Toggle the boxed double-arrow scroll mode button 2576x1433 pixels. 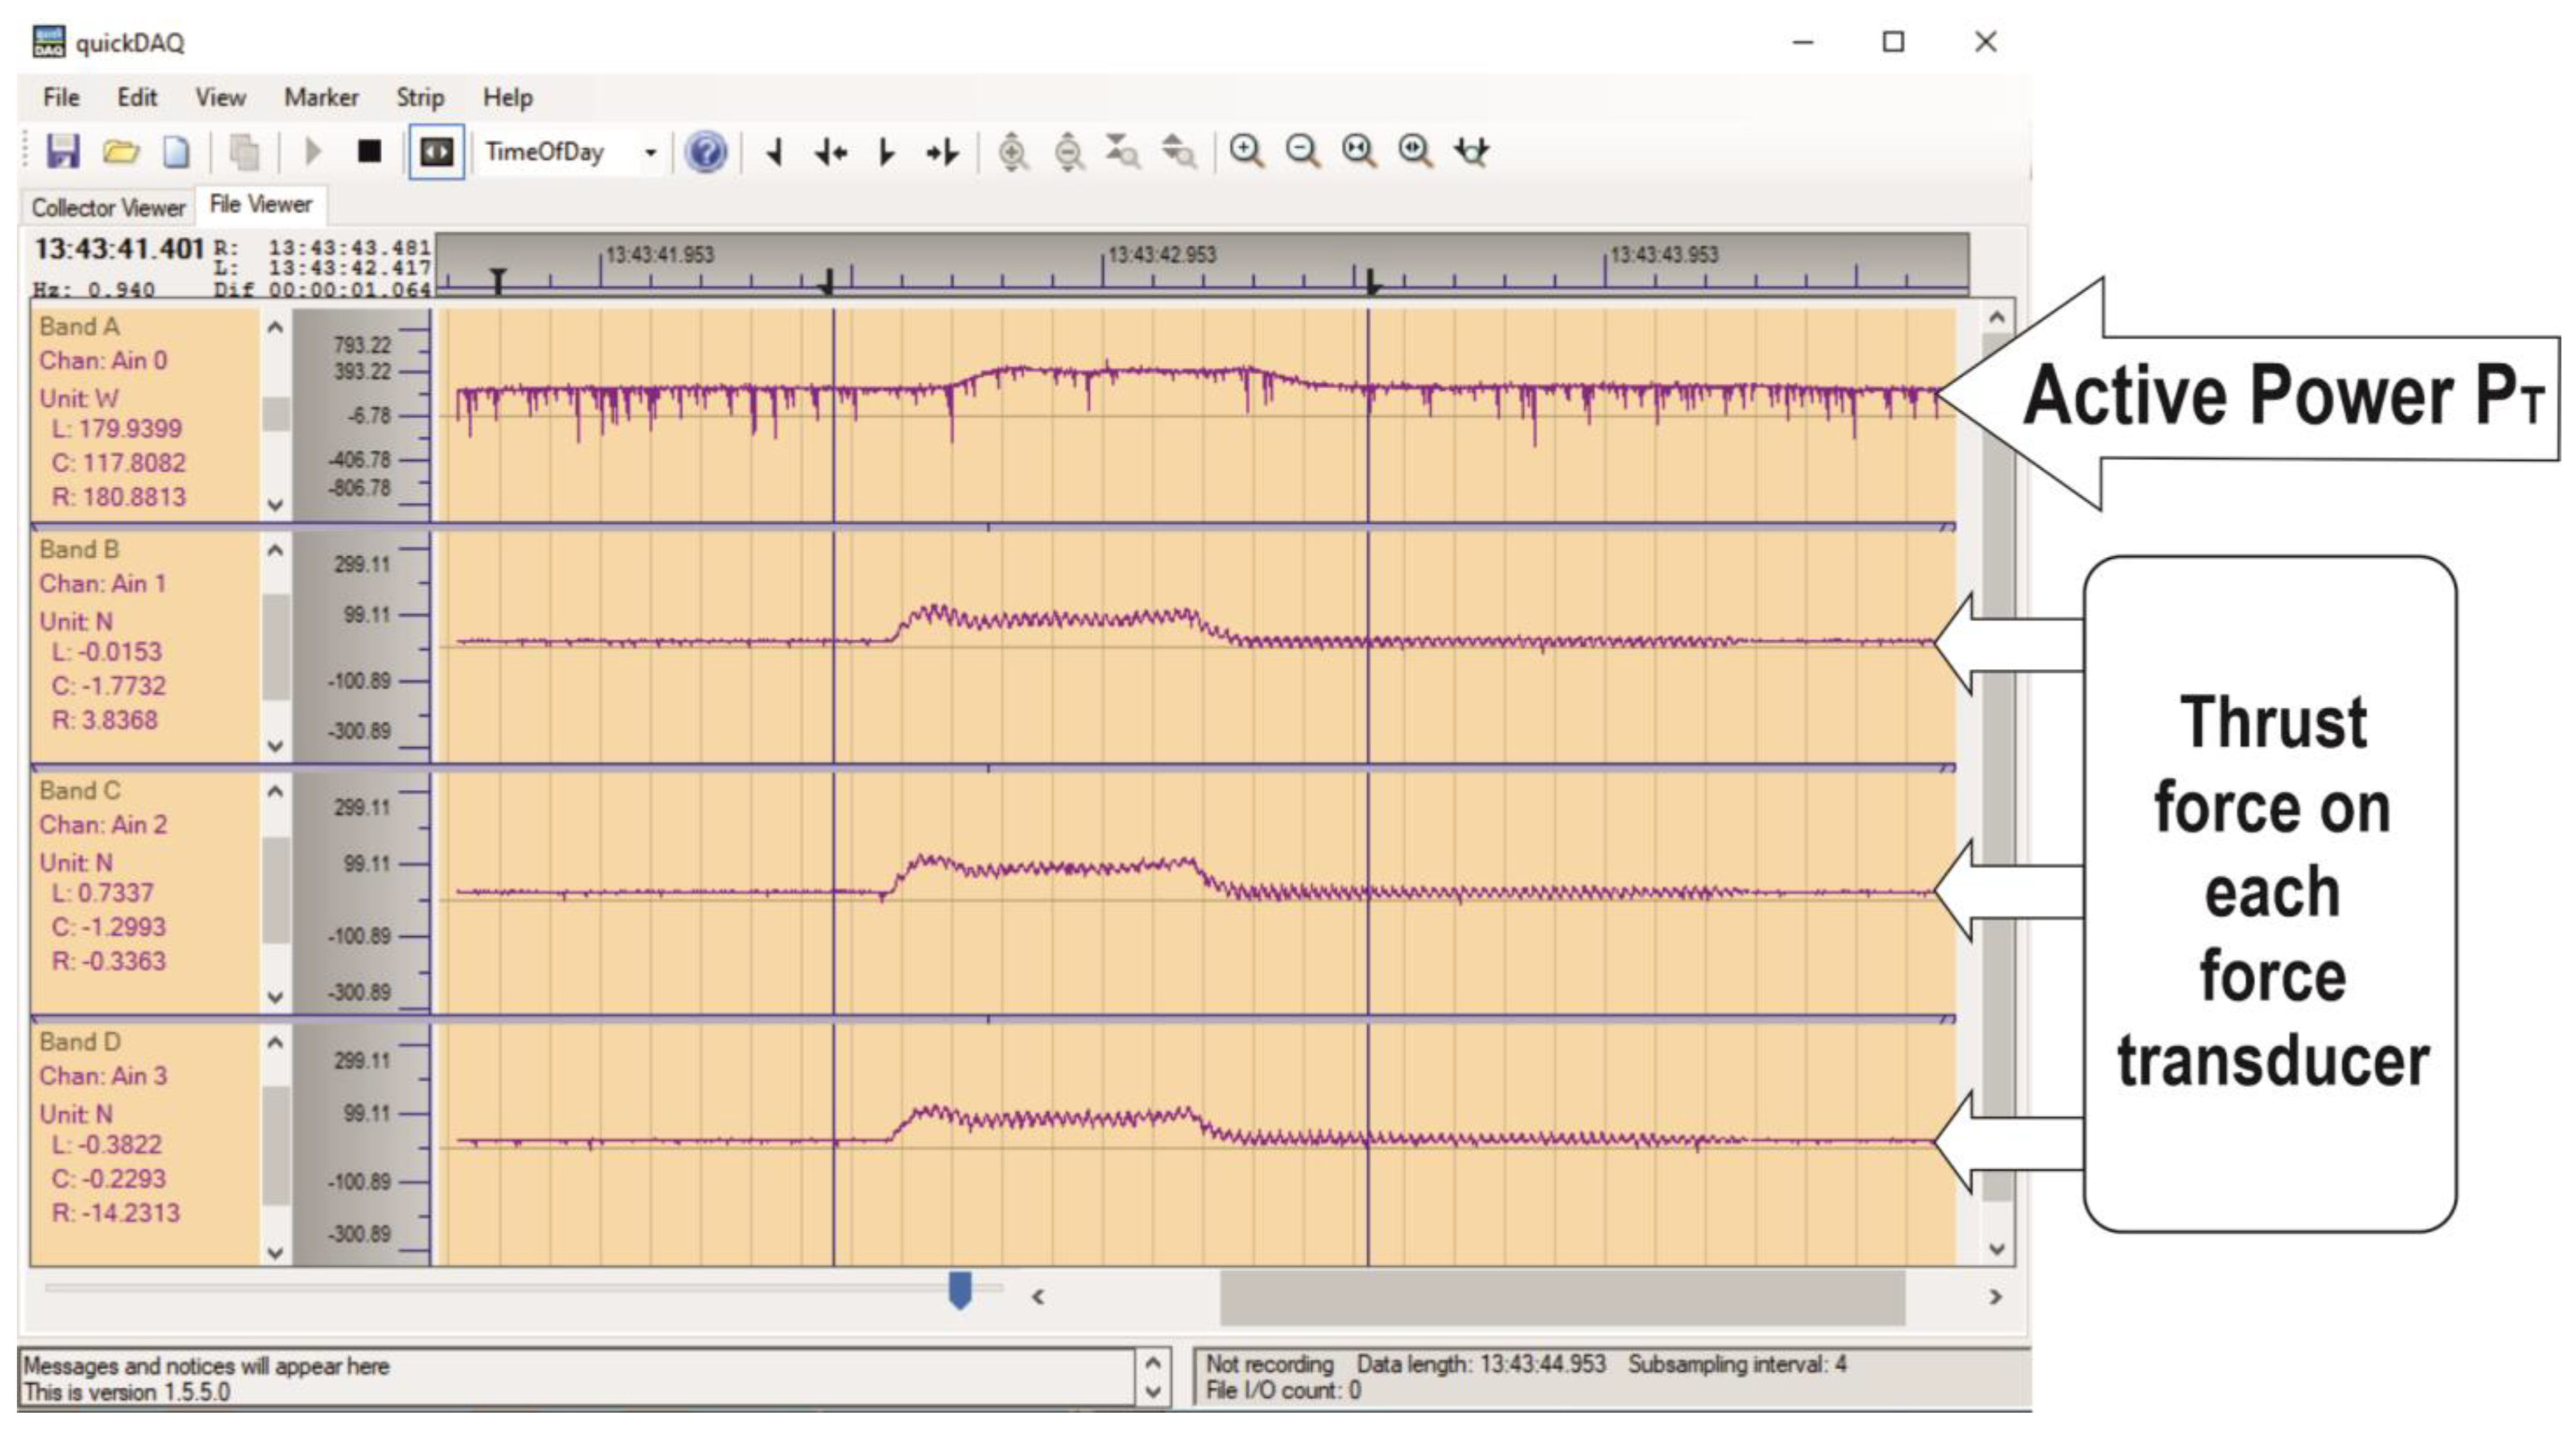436,152
